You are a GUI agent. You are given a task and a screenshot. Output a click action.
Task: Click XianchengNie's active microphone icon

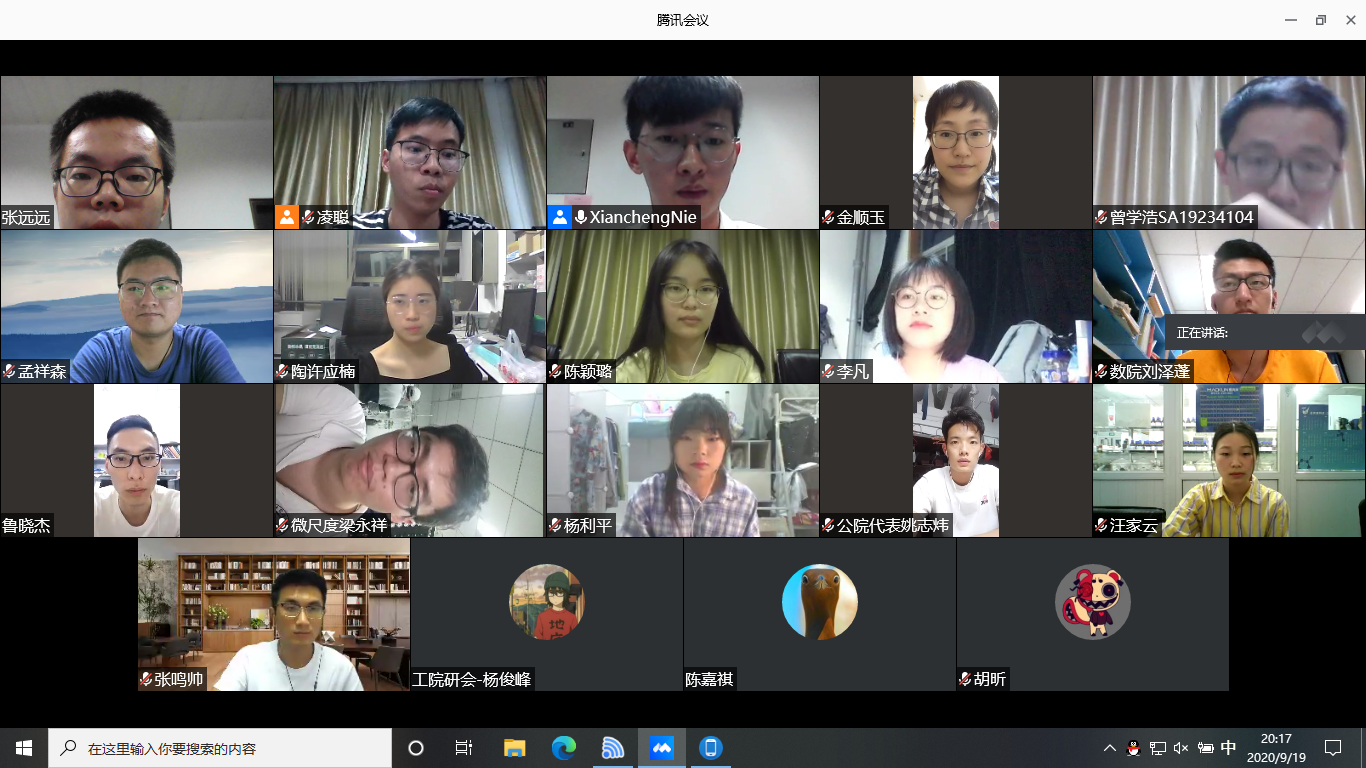[x=580, y=217]
